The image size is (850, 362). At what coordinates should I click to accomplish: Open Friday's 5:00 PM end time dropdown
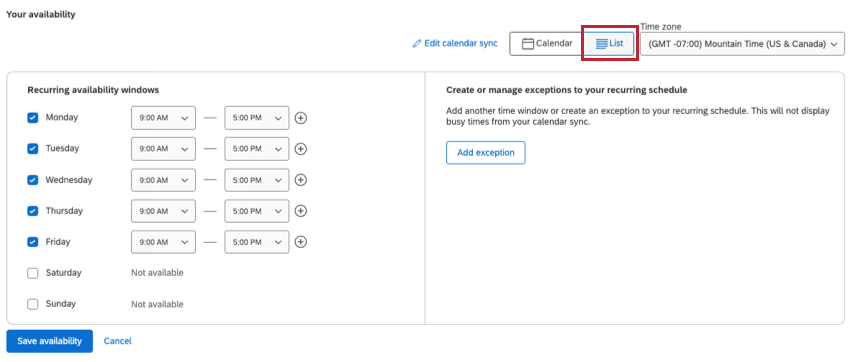tap(256, 242)
